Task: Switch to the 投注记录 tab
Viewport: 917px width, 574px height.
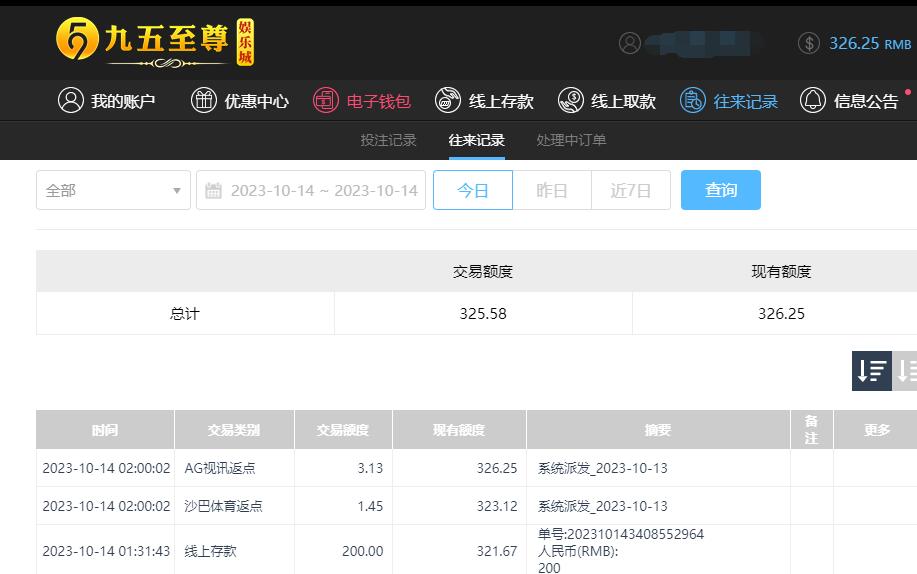Action: (388, 140)
